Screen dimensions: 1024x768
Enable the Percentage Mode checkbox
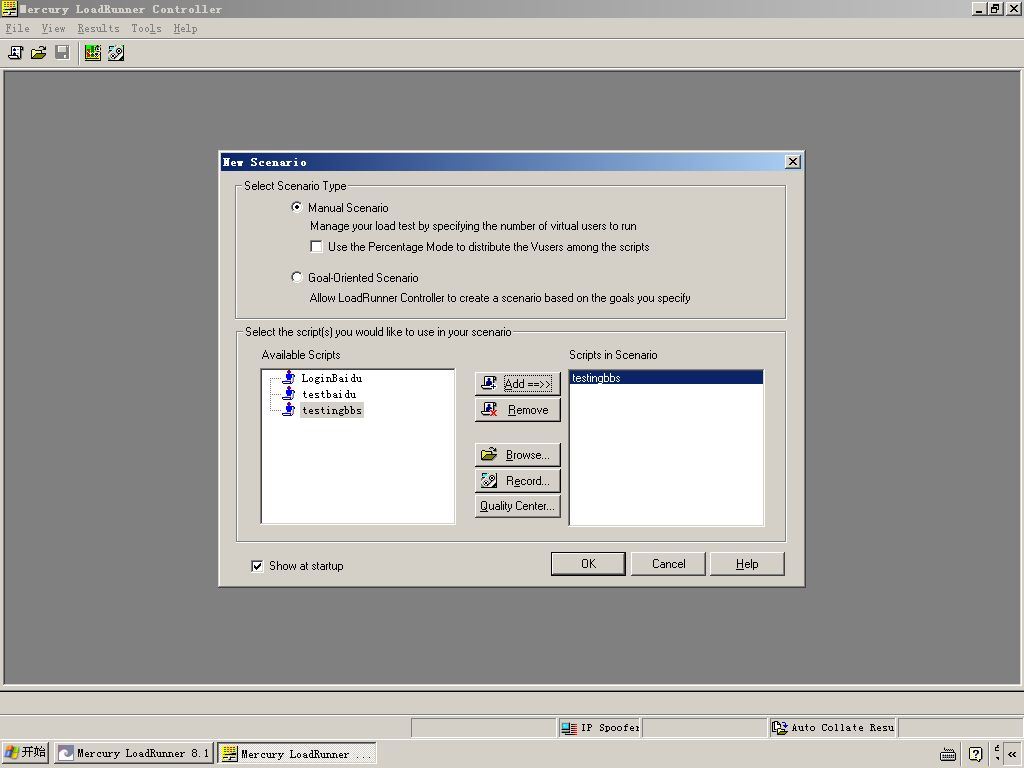point(317,247)
